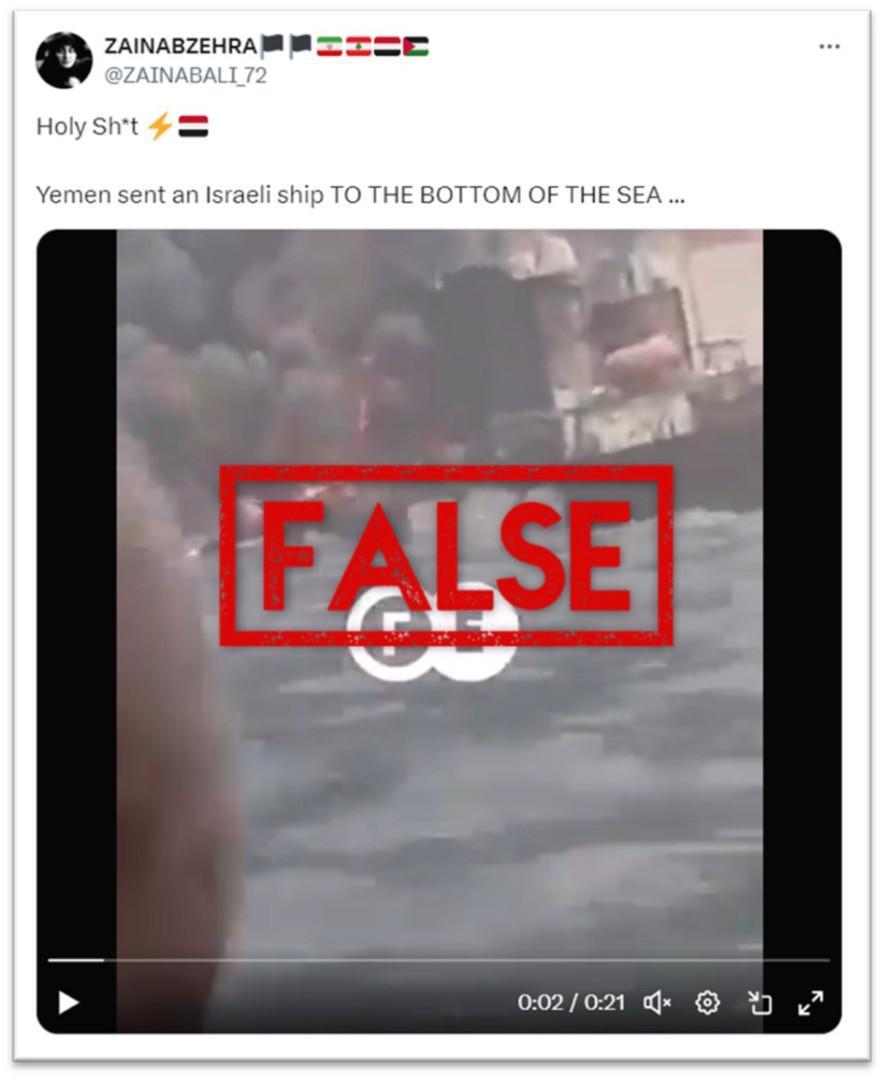Click the Yemen flag emoji in tweet text
Screen dimensions: 884x1080
coord(194,127)
